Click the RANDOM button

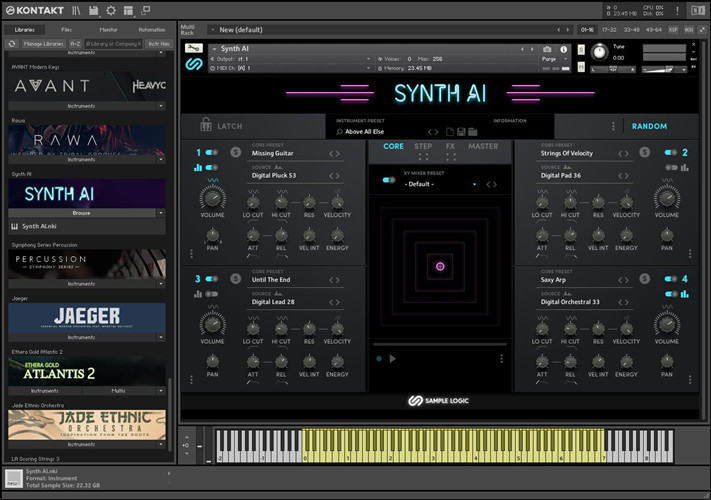coord(649,127)
